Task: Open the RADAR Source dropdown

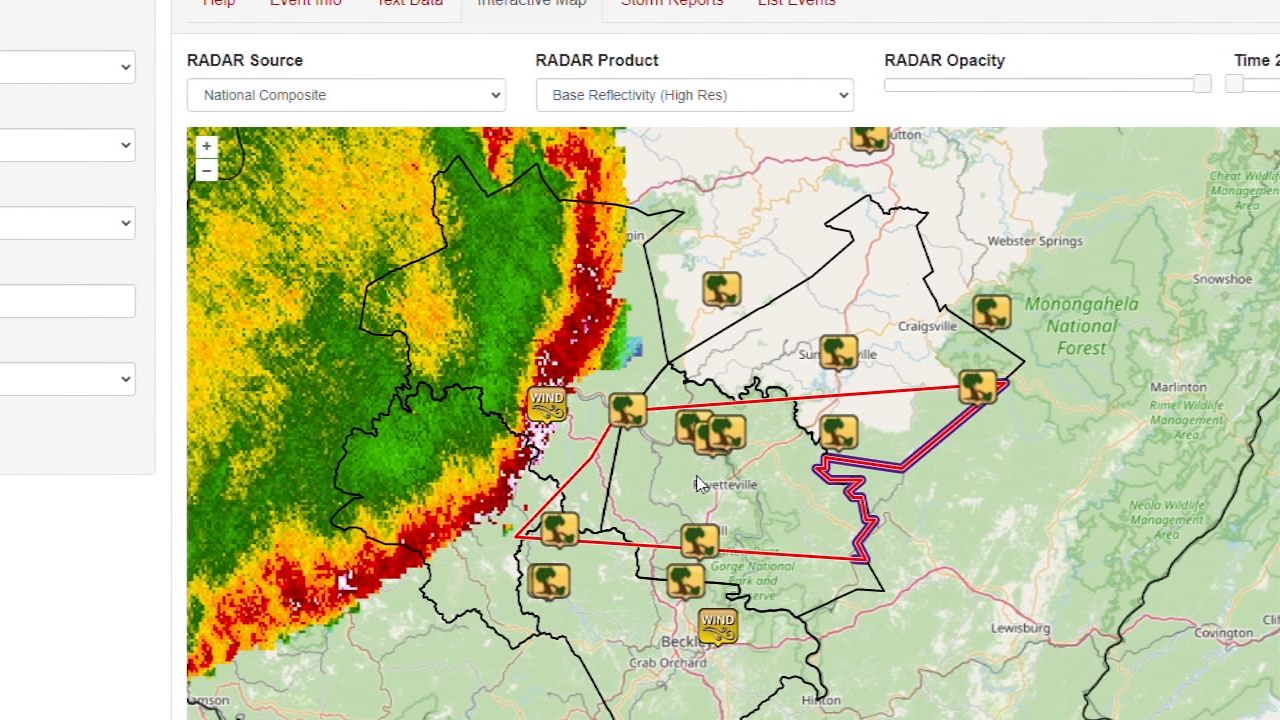Action: pos(346,94)
